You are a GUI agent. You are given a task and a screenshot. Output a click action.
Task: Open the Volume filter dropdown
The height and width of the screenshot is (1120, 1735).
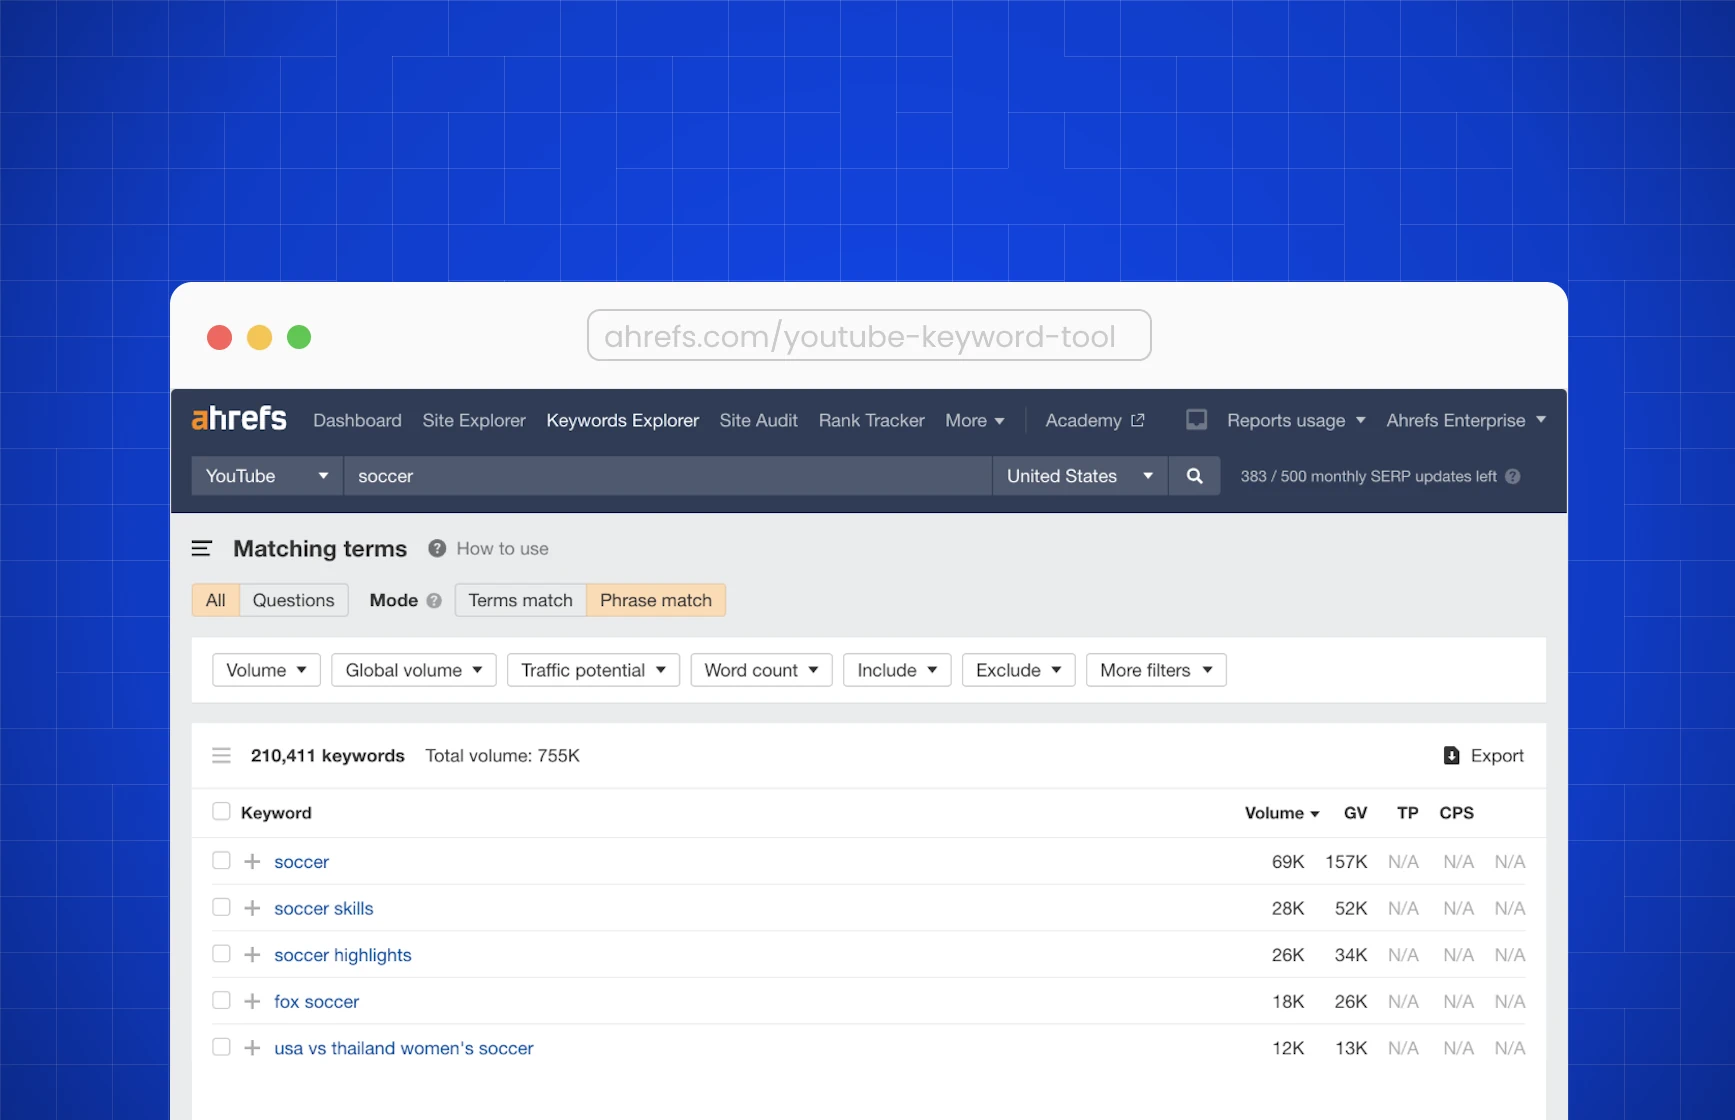coord(266,670)
